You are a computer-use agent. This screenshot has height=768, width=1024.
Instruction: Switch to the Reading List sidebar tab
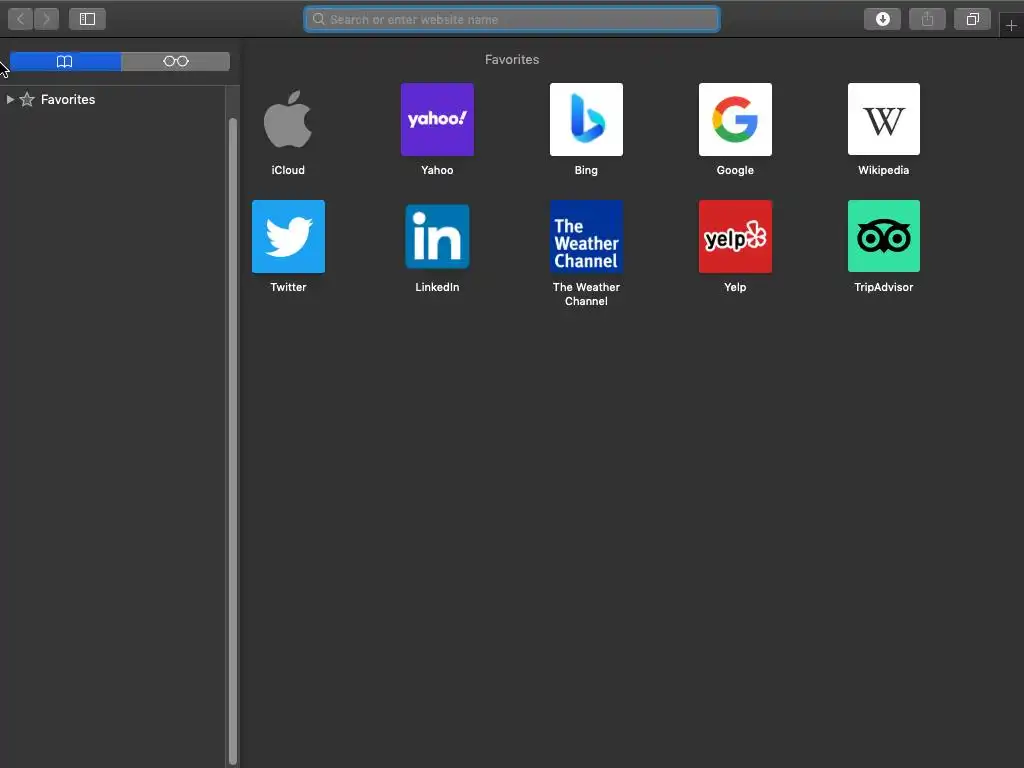coord(176,61)
